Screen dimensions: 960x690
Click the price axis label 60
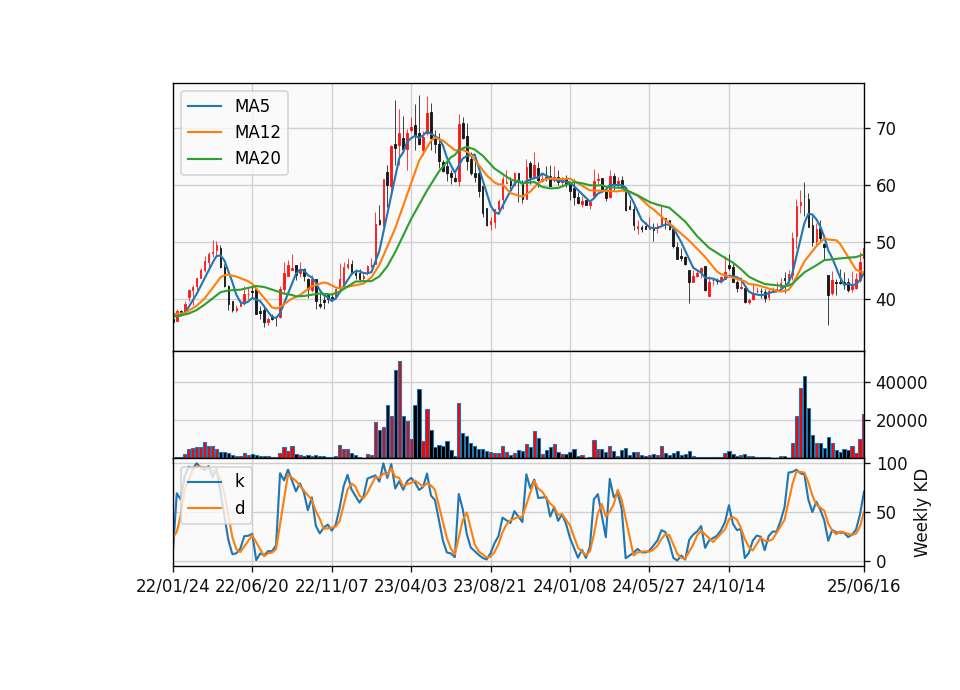(886, 186)
